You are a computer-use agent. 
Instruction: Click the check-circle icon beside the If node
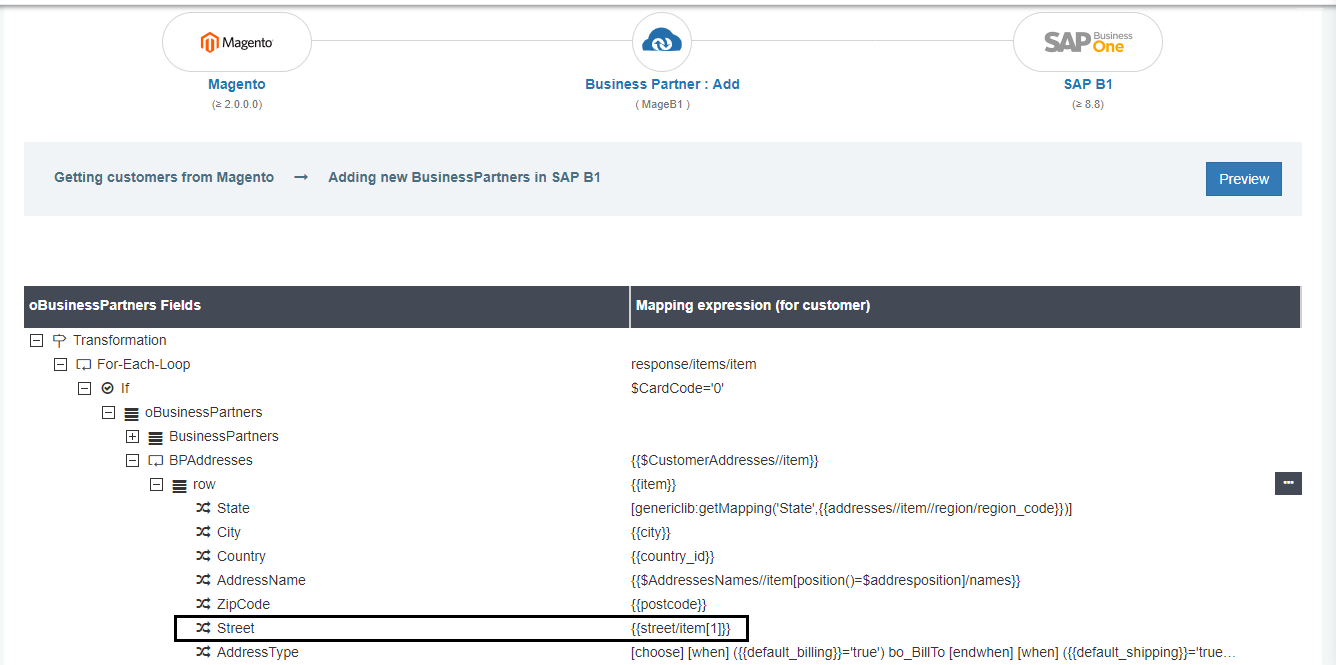[x=108, y=388]
